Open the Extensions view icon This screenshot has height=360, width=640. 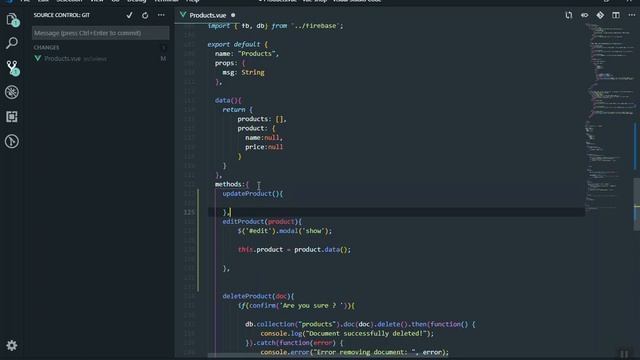(12, 117)
